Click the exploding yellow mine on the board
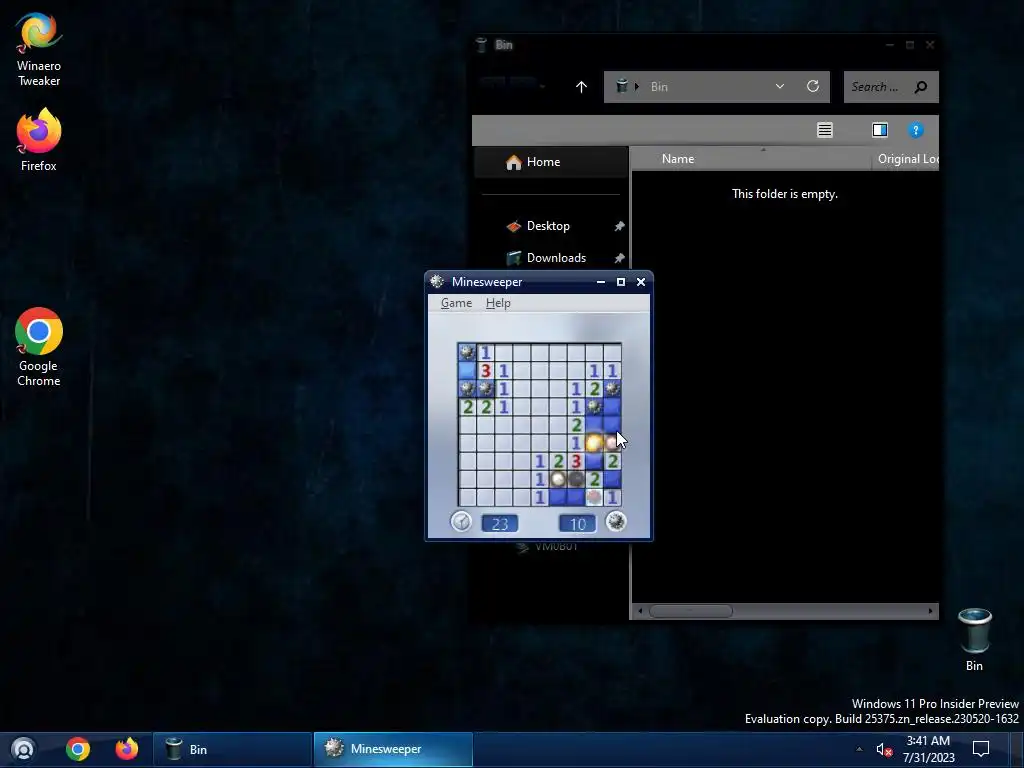The width and height of the screenshot is (1024, 768). 594,443
